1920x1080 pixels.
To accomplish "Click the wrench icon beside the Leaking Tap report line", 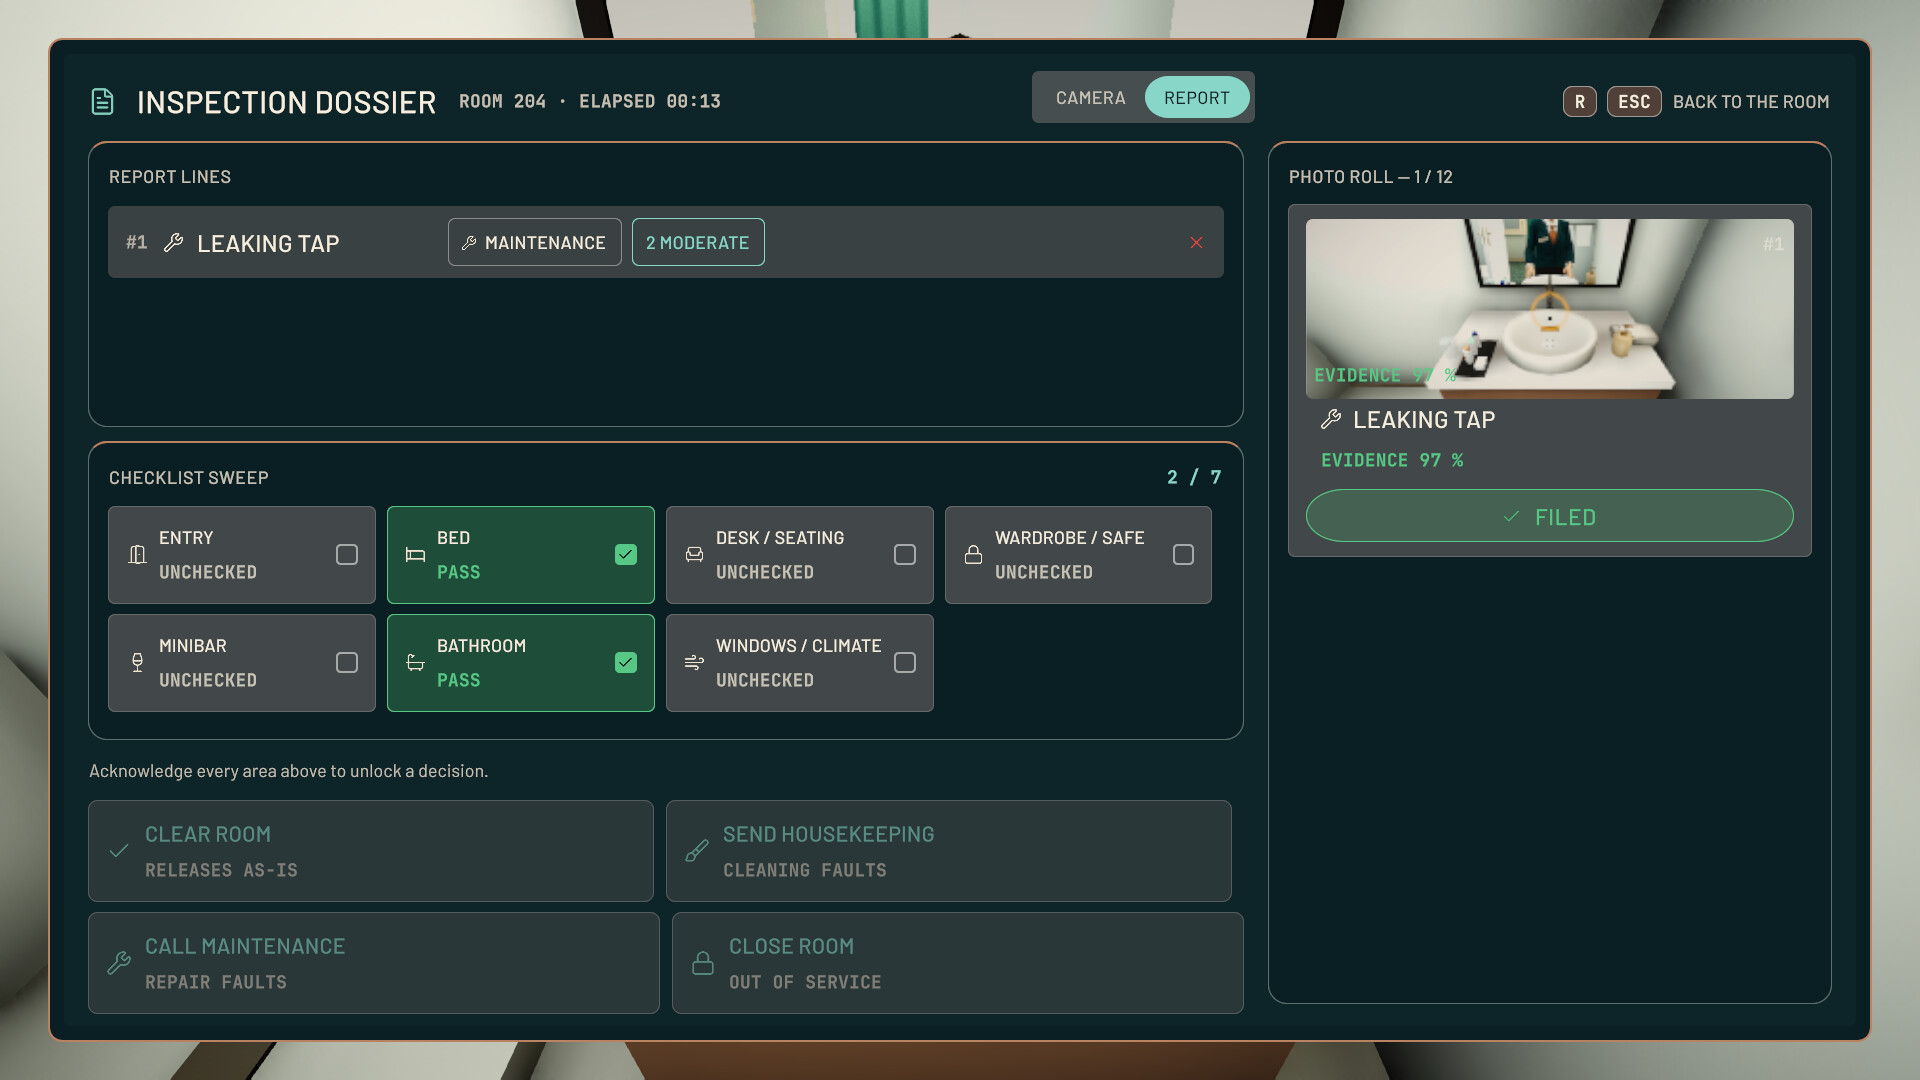I will pos(173,243).
